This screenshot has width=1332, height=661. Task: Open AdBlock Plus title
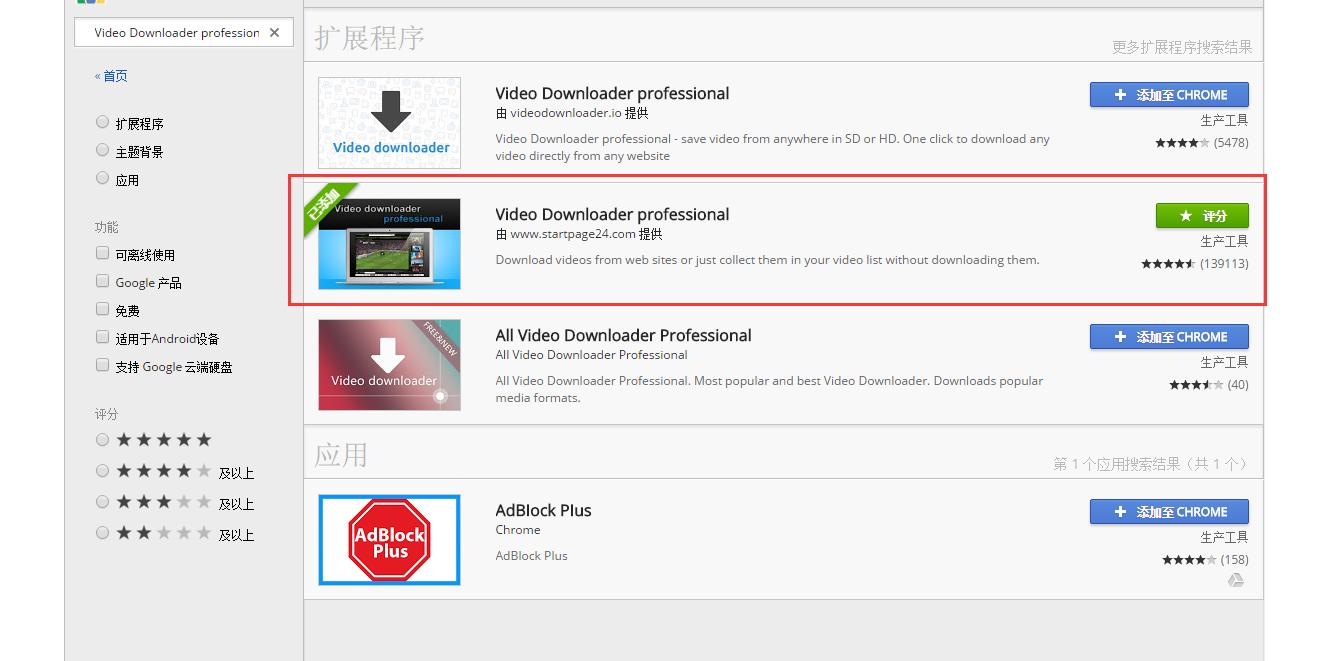[x=543, y=510]
